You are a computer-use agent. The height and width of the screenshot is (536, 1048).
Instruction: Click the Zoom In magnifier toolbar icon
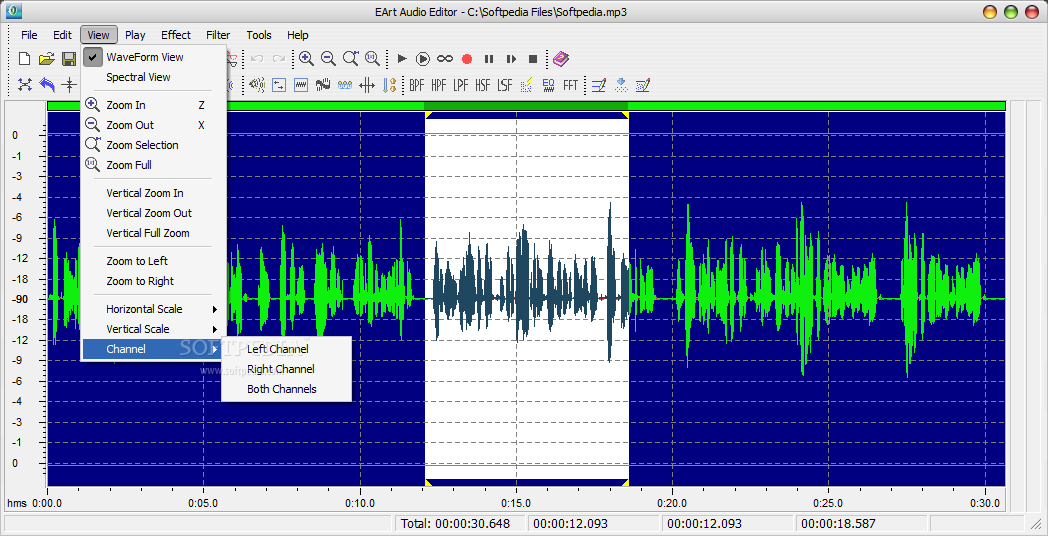point(306,59)
